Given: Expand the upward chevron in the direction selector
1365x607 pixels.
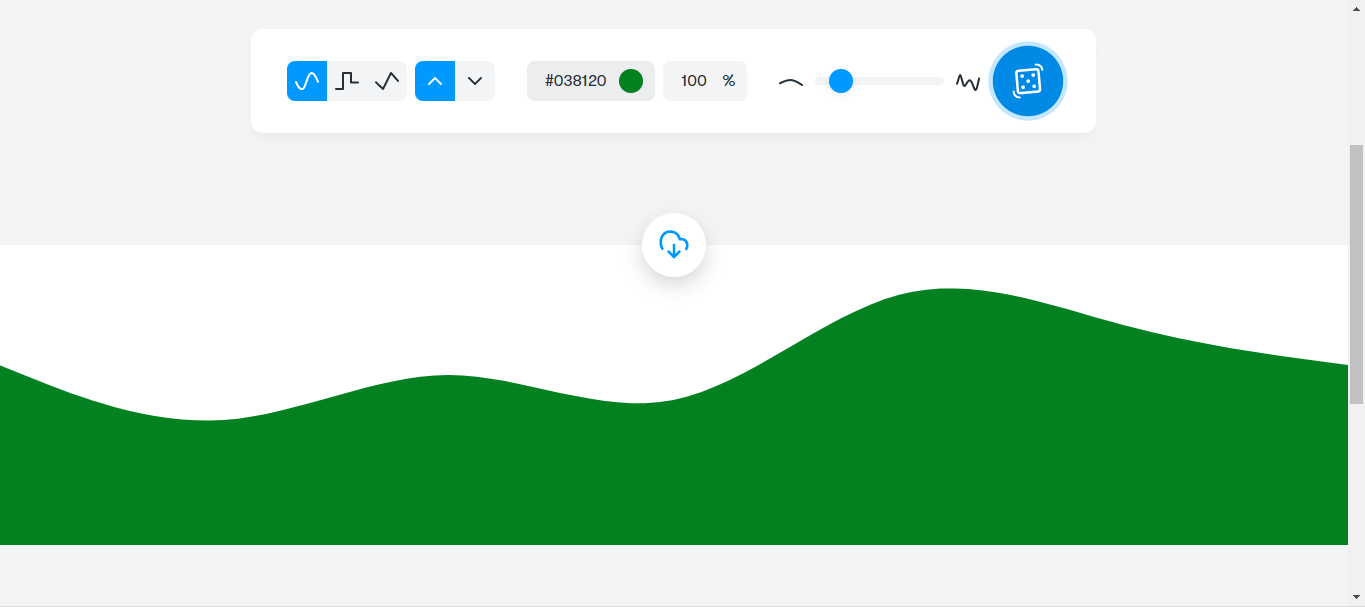Looking at the screenshot, I should tap(435, 81).
